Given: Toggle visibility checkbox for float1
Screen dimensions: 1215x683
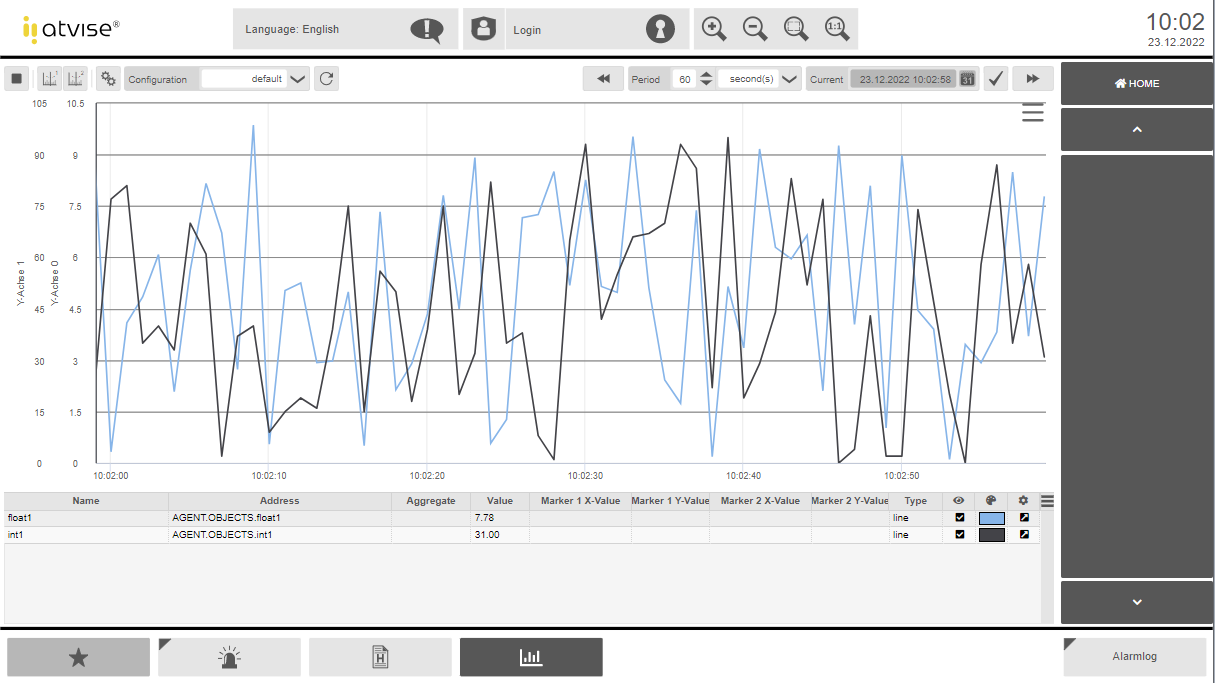Looking at the screenshot, I should [x=960, y=518].
